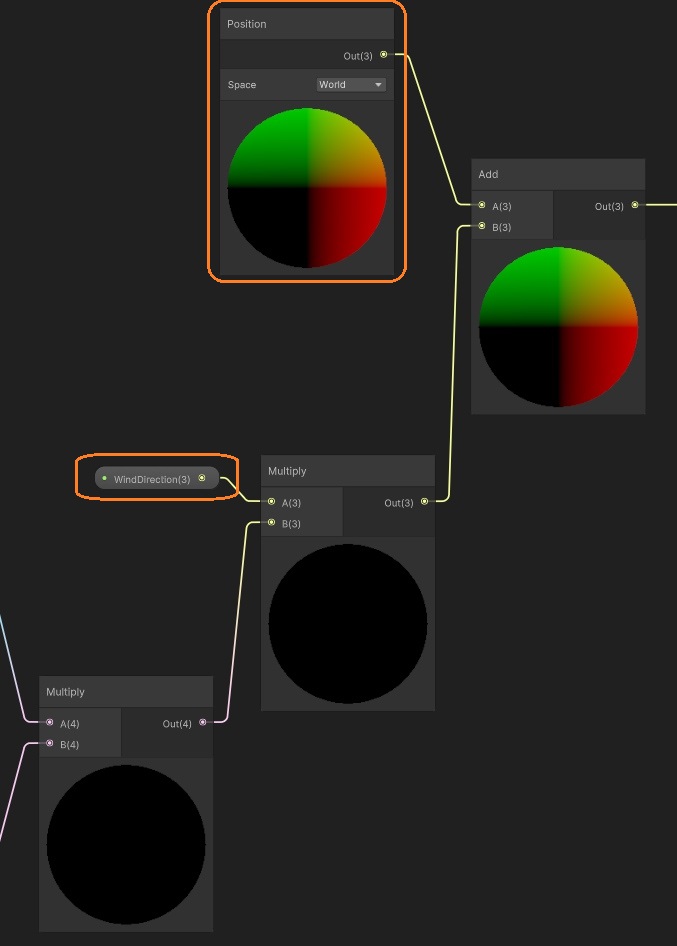This screenshot has width=677, height=946.
Task: Select the WindDirection(3) property node
Action: click(x=157, y=478)
